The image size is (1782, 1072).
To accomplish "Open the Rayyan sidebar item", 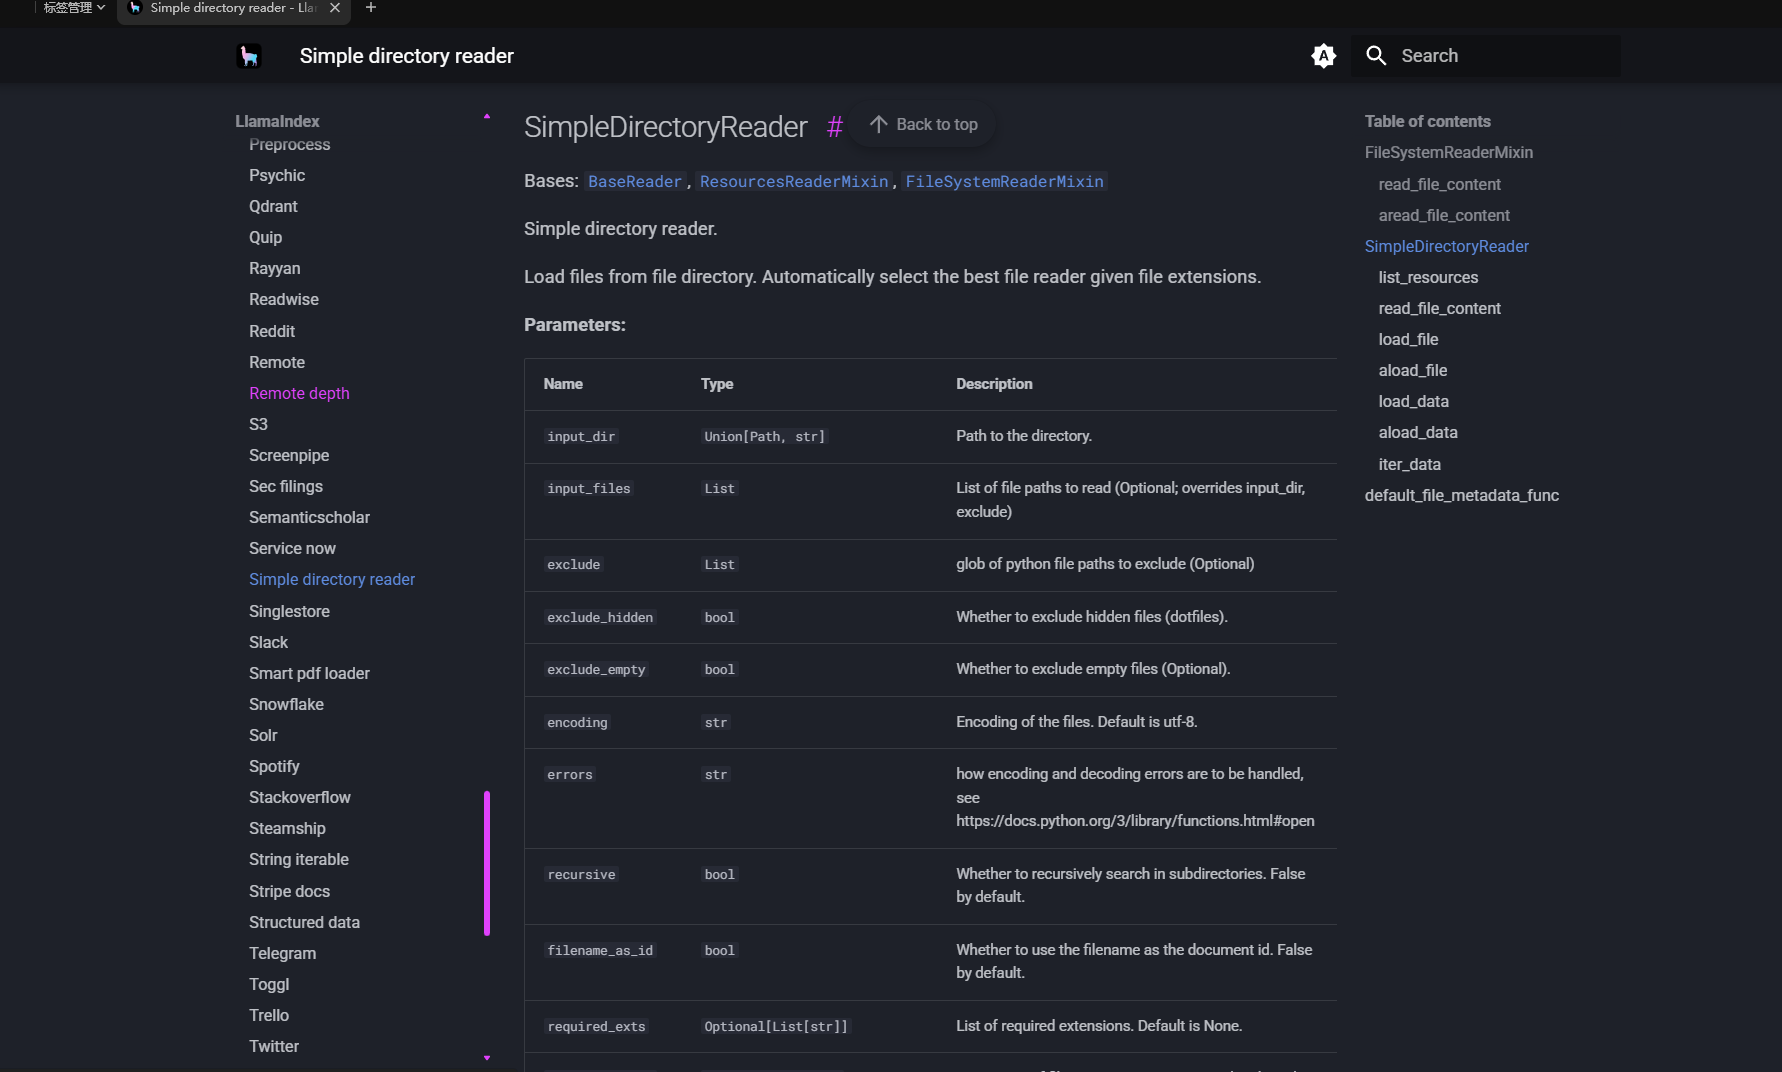I will (x=274, y=268).
